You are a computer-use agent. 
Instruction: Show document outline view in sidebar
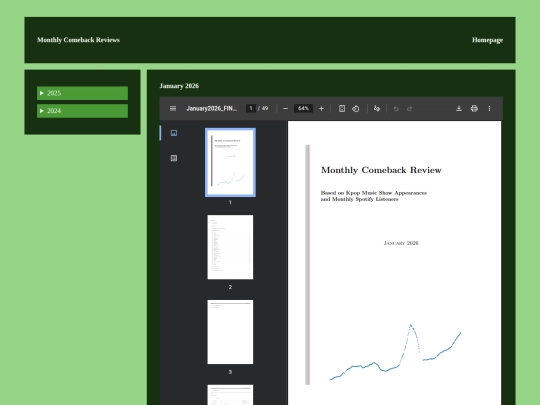click(x=174, y=158)
